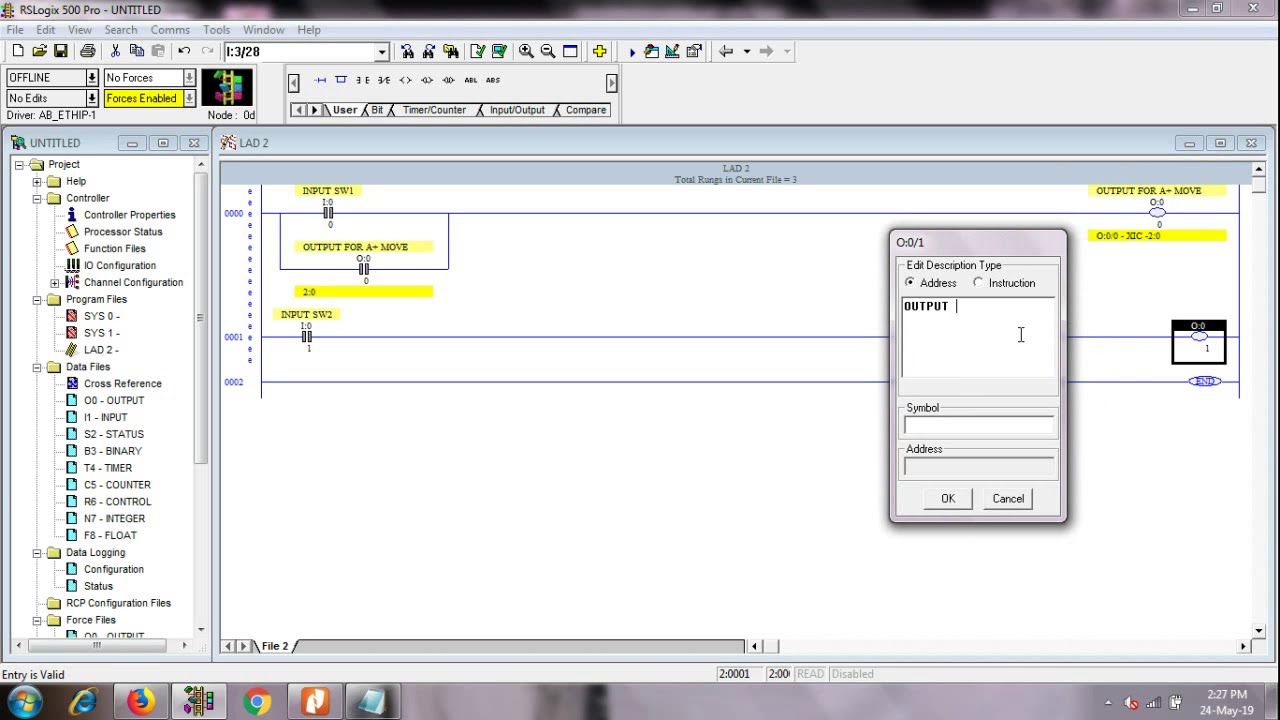1280x720 pixels.
Task: Select the Address description type radio
Action: [909, 283]
